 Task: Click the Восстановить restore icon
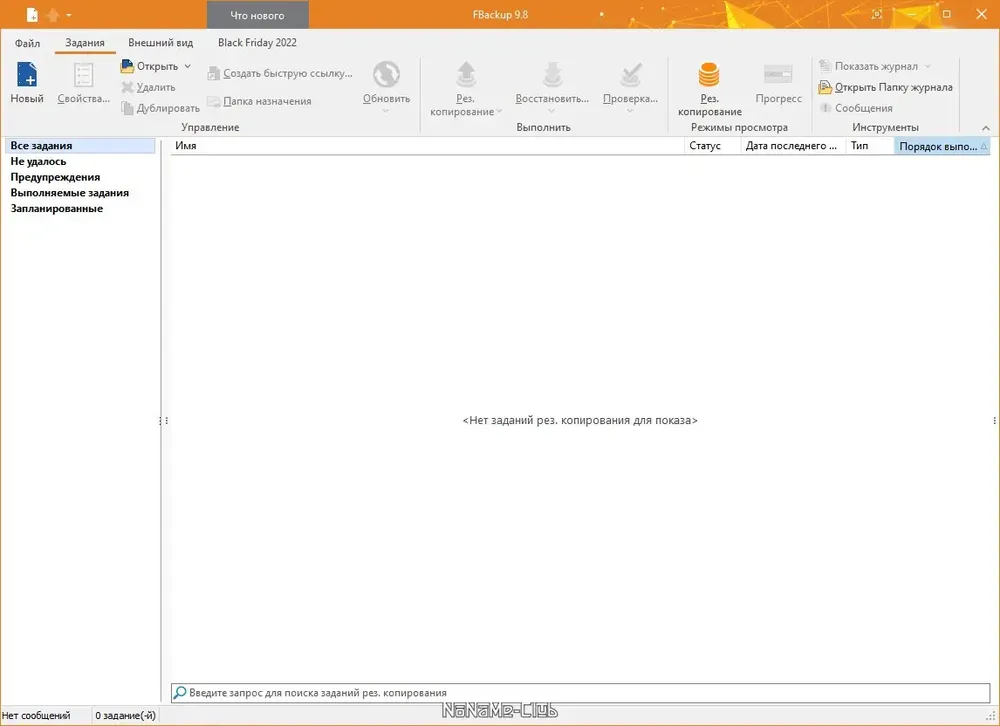coord(552,75)
